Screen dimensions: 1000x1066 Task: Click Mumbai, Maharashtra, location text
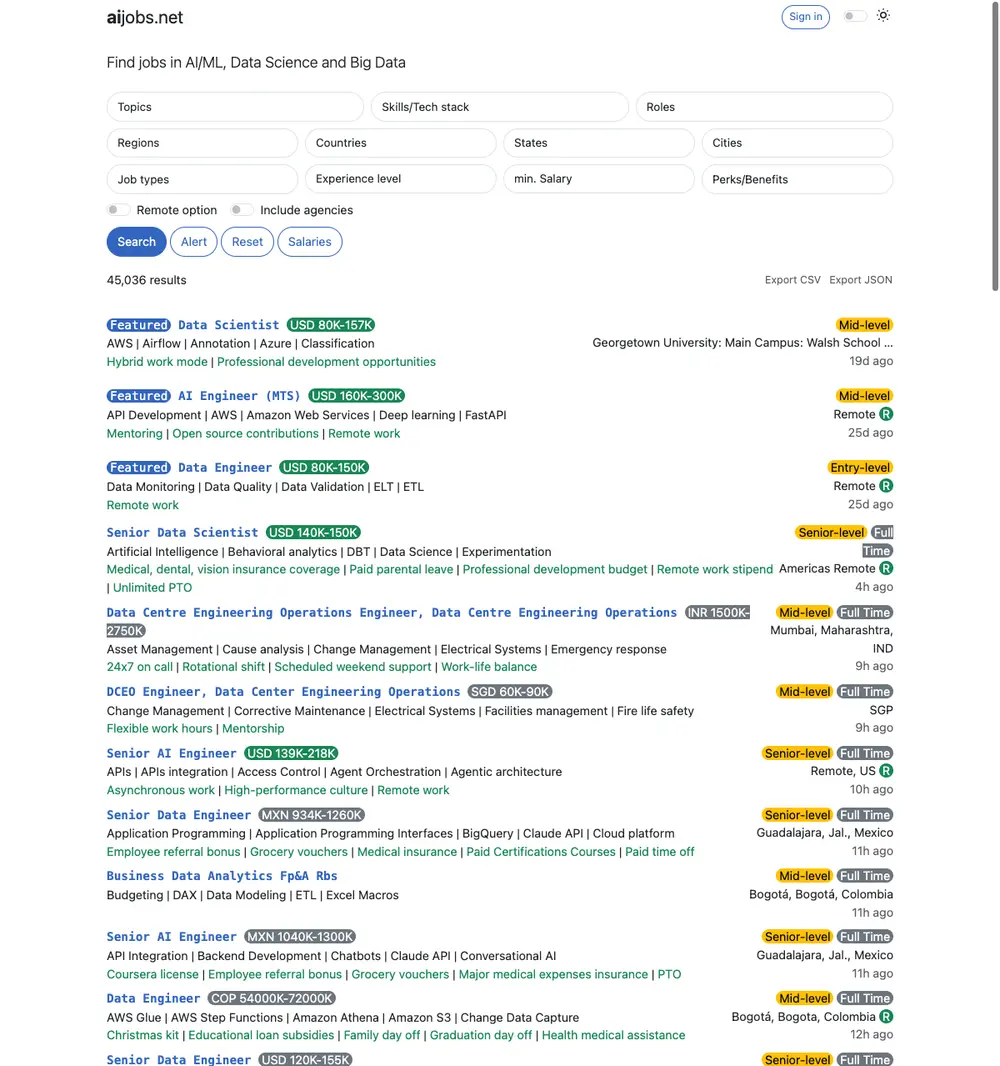831,630
